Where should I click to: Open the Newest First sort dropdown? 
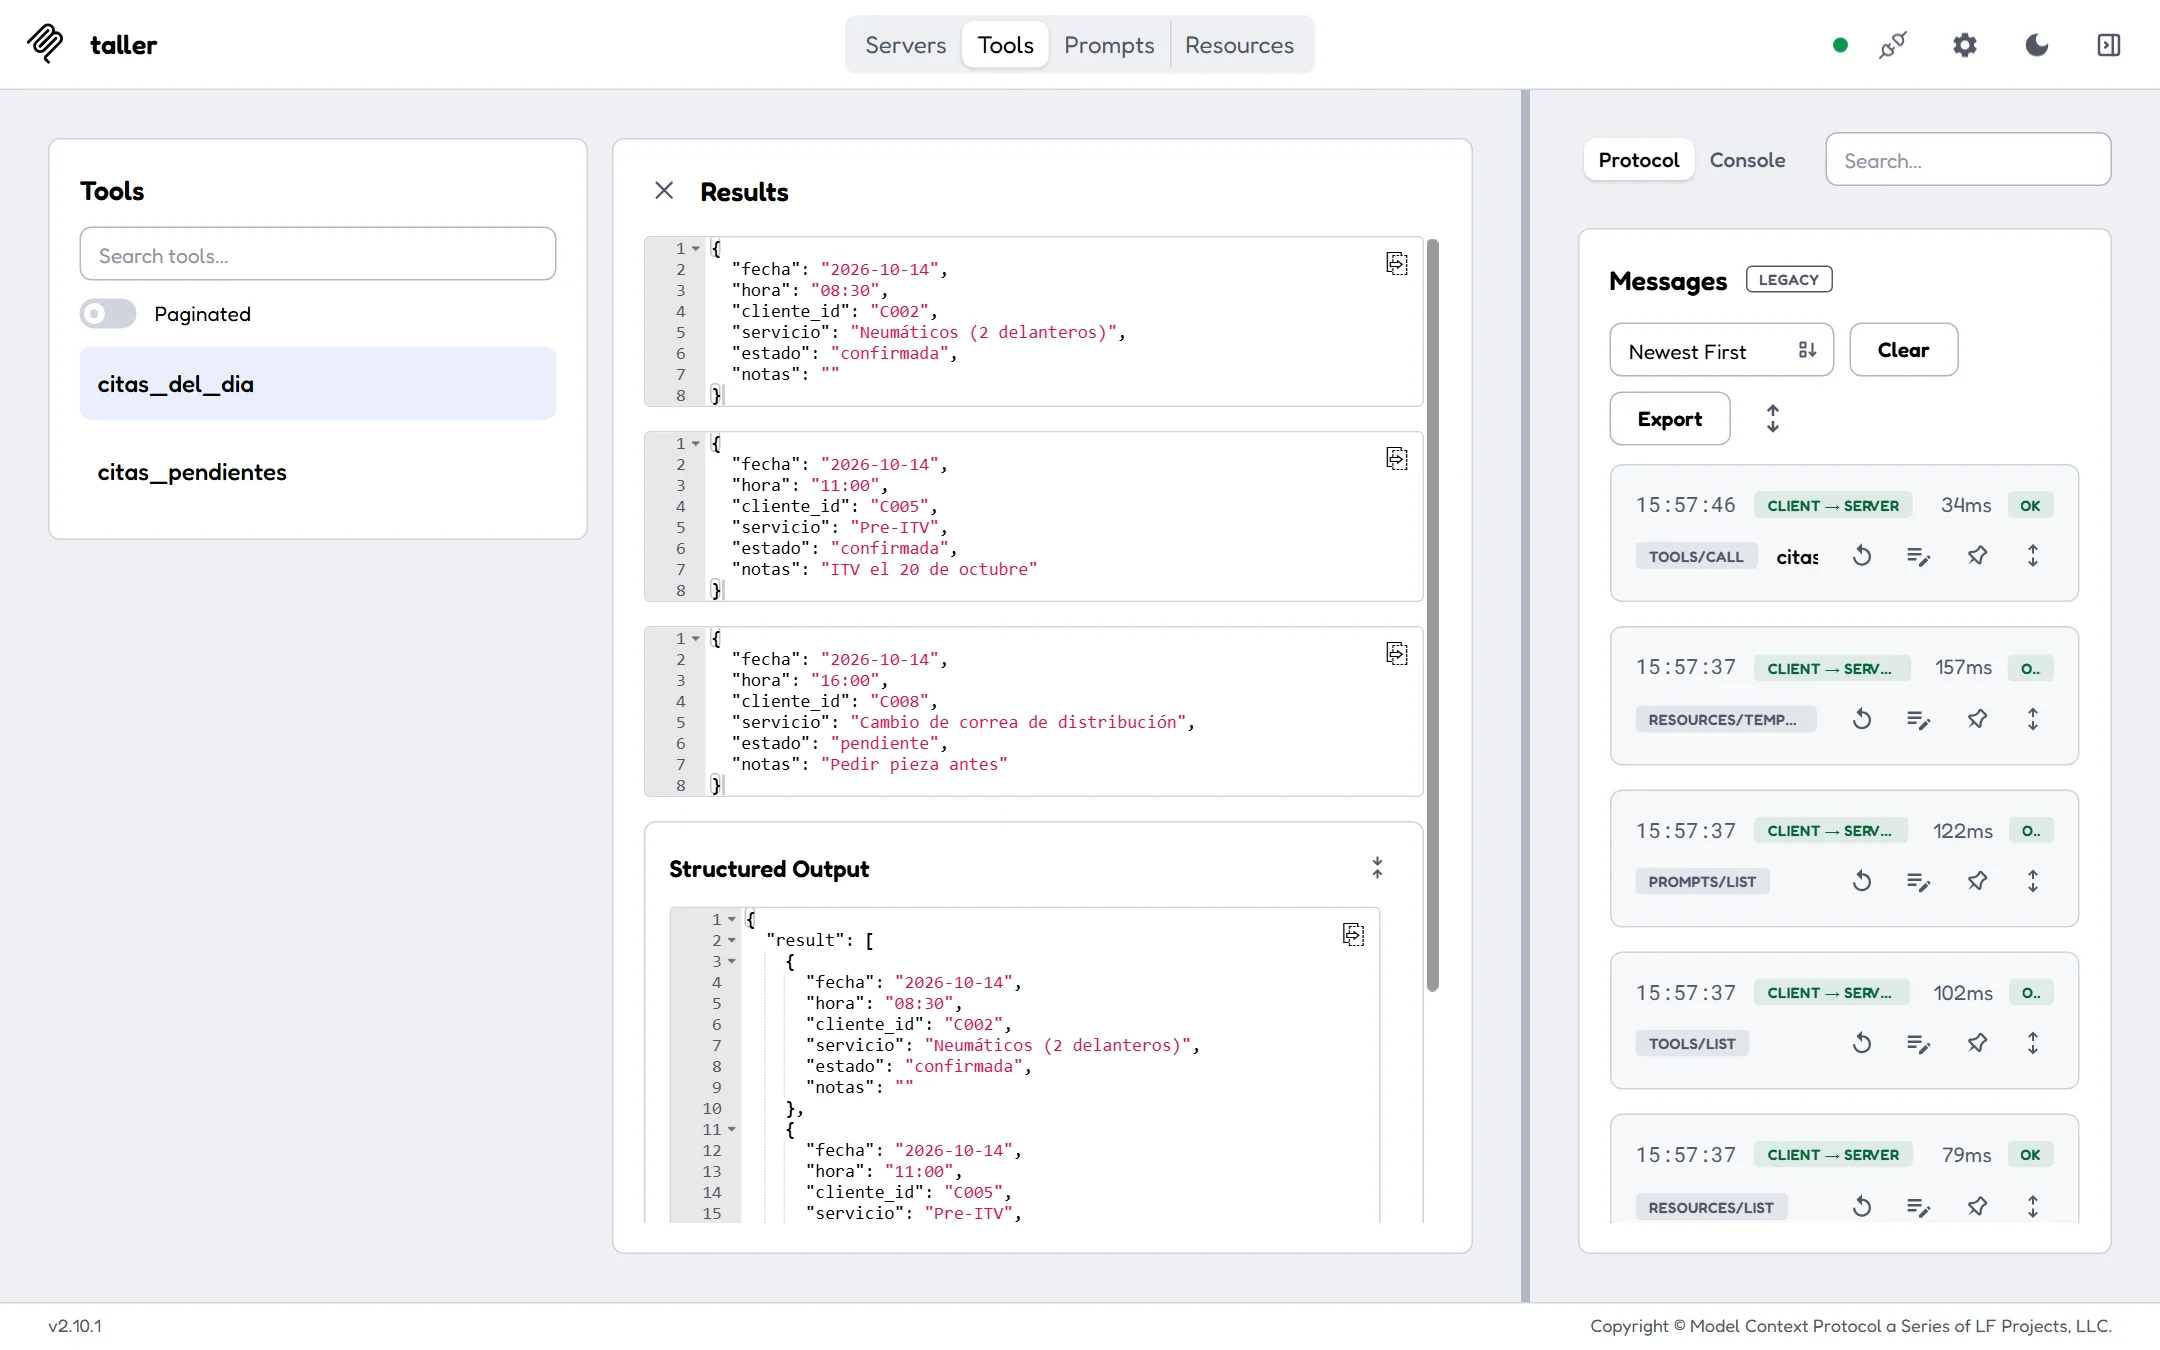[x=1721, y=350]
